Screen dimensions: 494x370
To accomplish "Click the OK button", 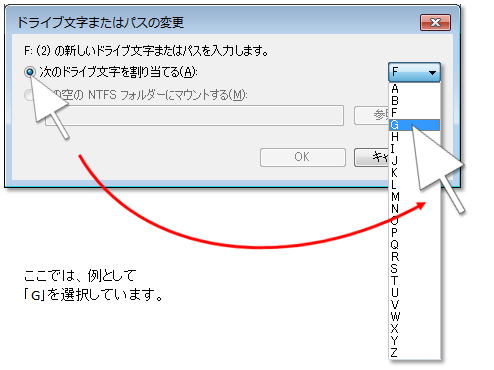I will pyautogui.click(x=303, y=157).
